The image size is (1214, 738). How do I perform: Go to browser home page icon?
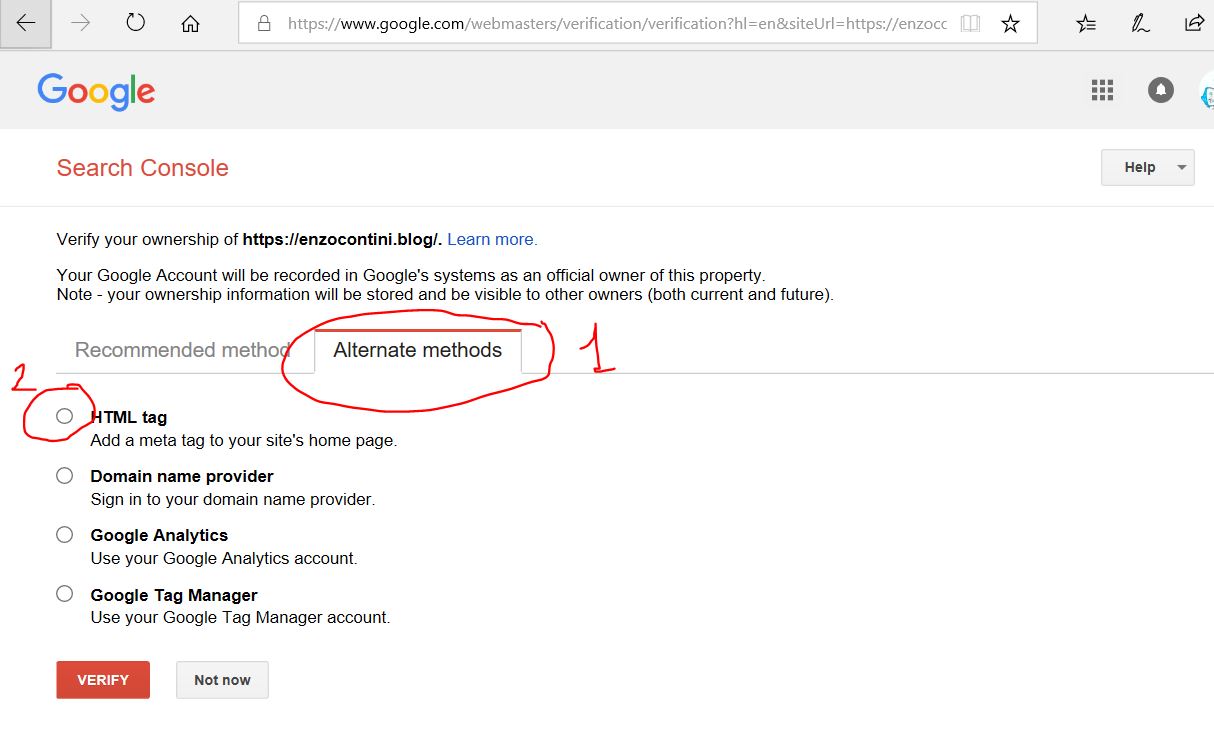190,23
